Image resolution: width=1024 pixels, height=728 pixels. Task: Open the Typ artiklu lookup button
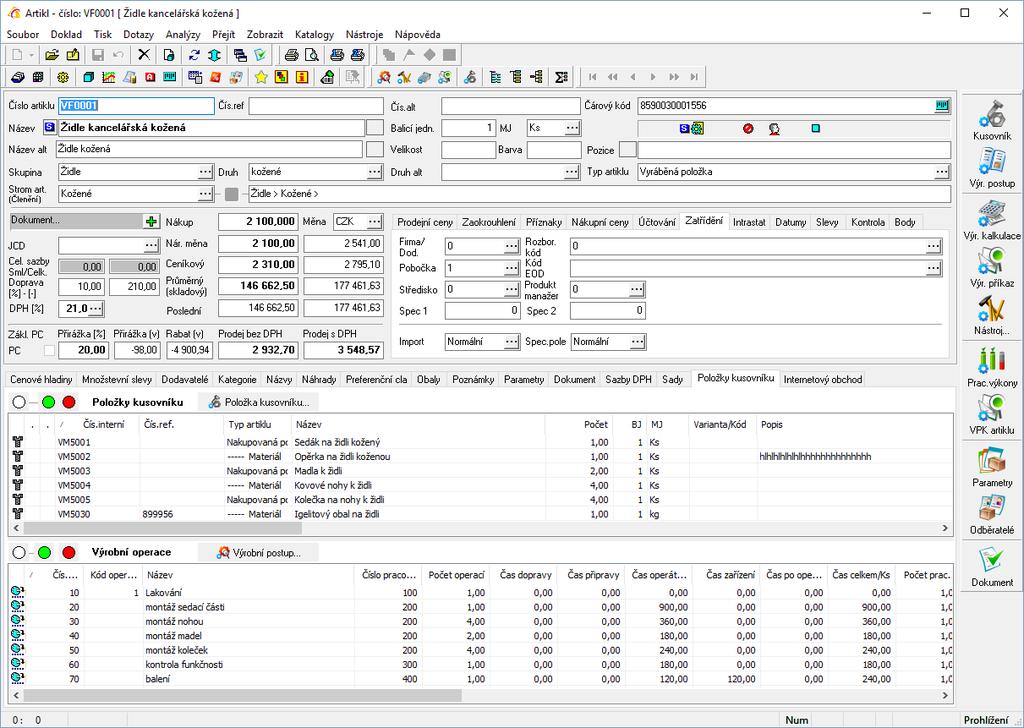point(941,172)
